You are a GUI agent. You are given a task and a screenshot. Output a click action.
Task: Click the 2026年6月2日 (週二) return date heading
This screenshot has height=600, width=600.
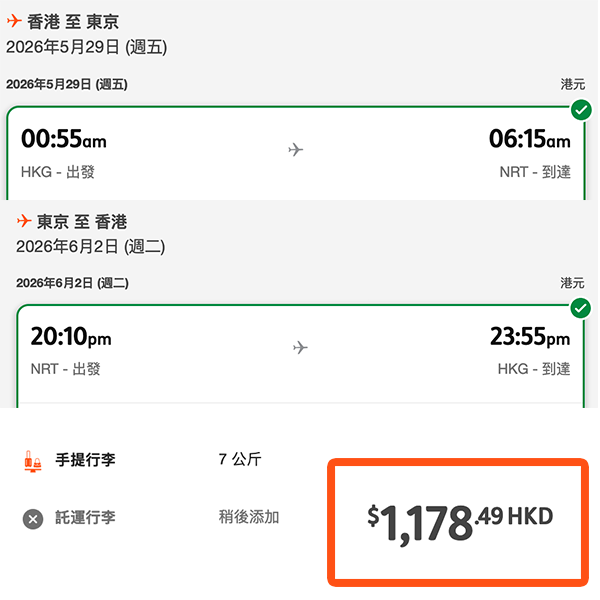pyautogui.click(x=90, y=245)
